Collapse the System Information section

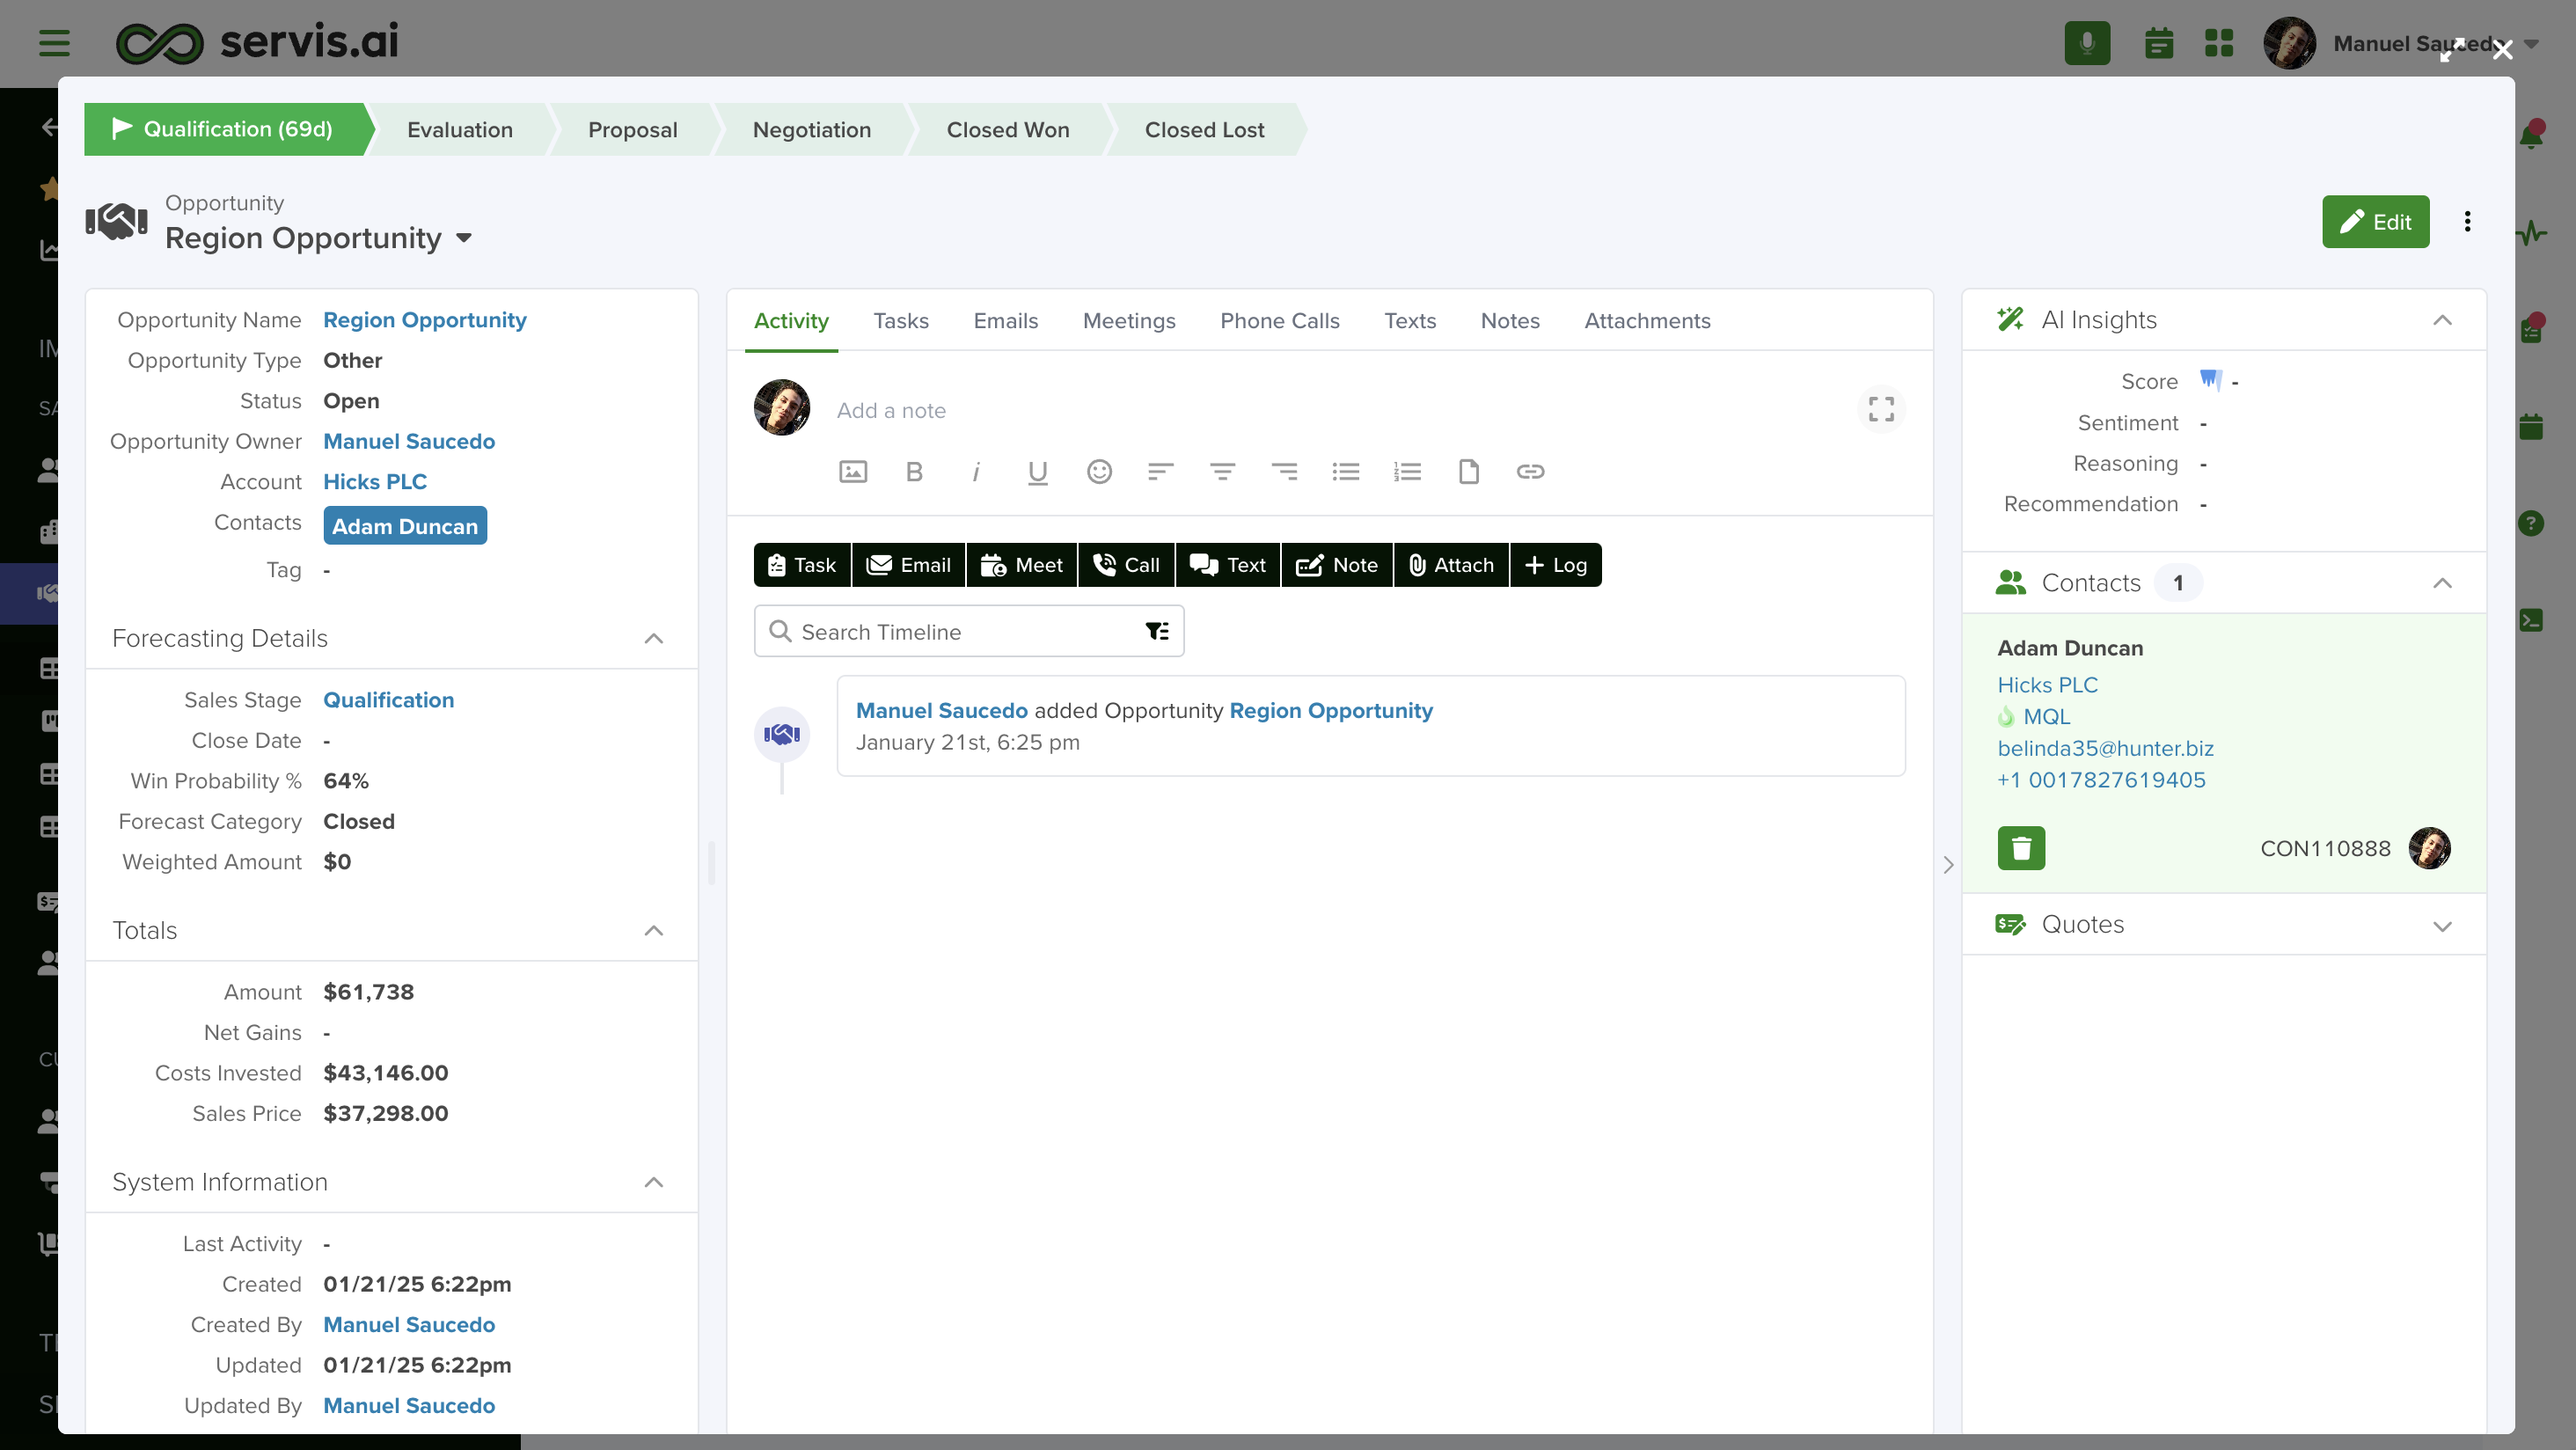click(654, 1182)
